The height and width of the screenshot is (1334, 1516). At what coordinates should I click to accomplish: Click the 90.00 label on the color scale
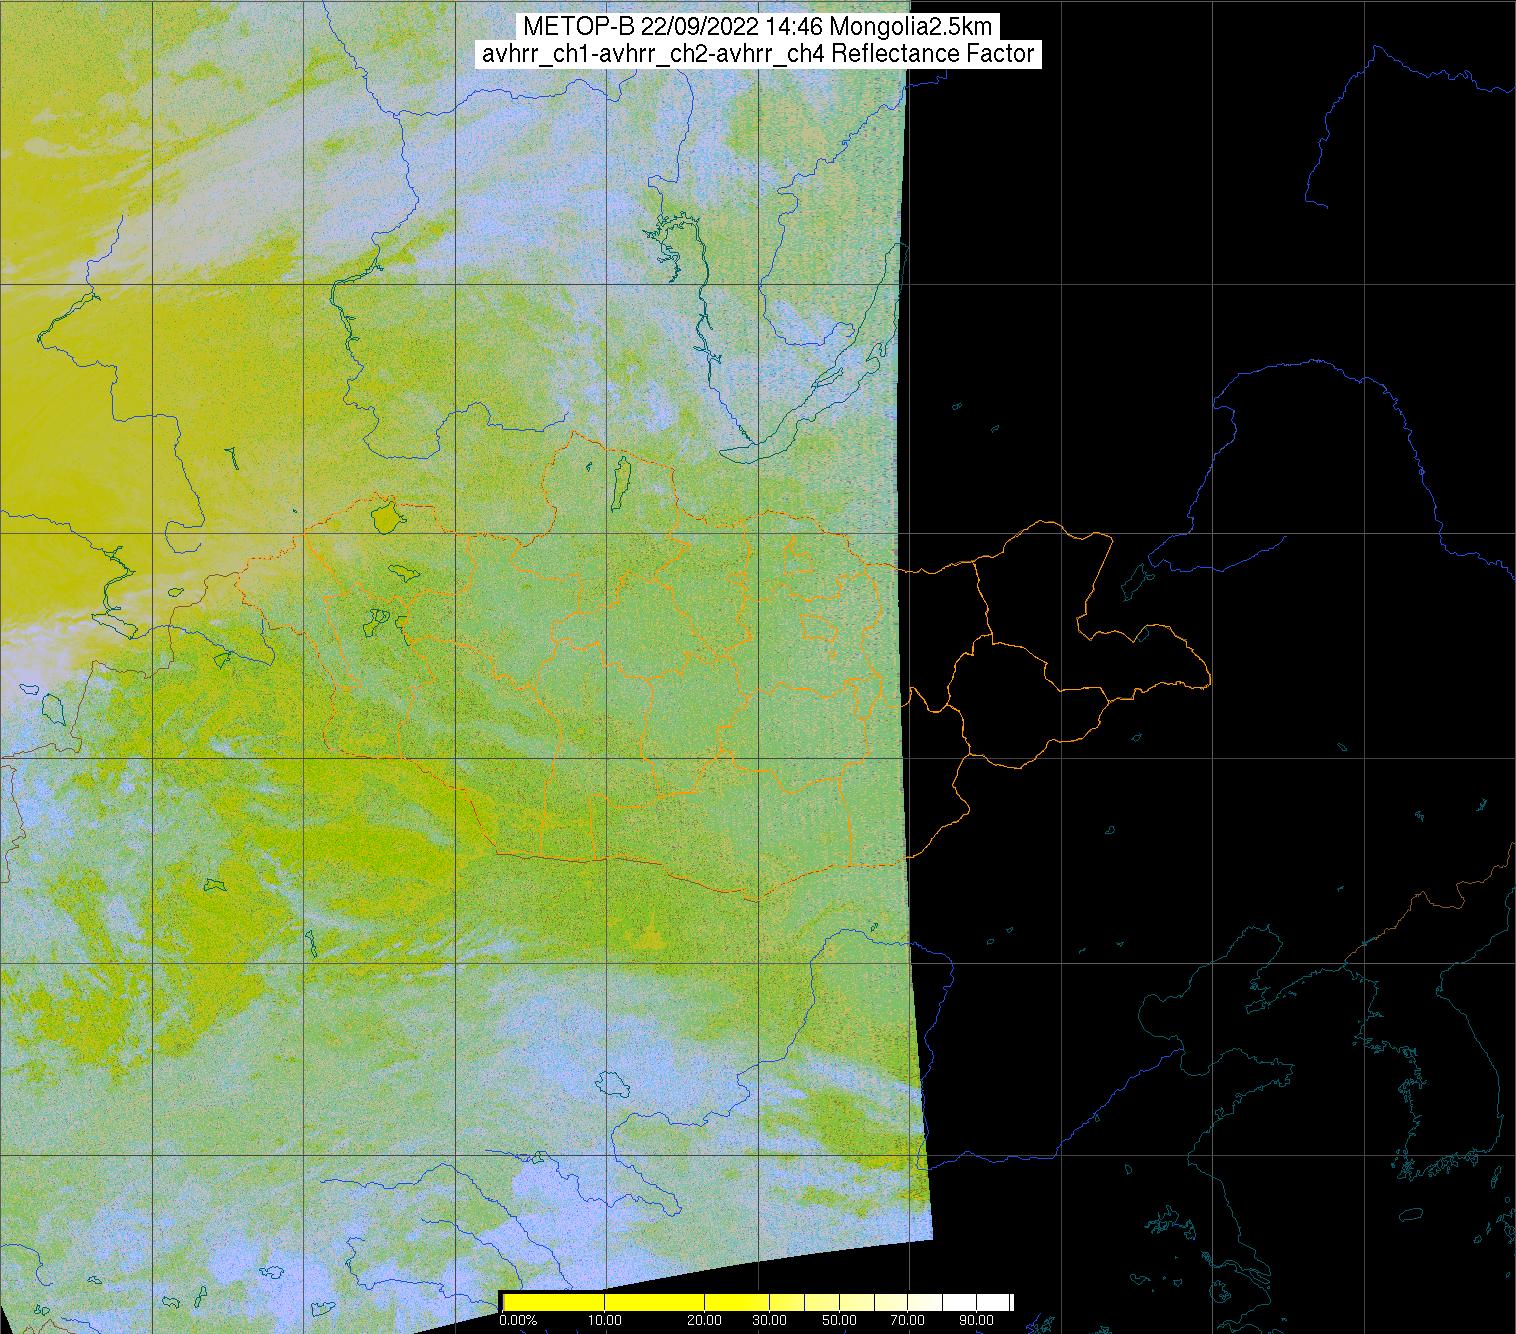pyautogui.click(x=976, y=1320)
